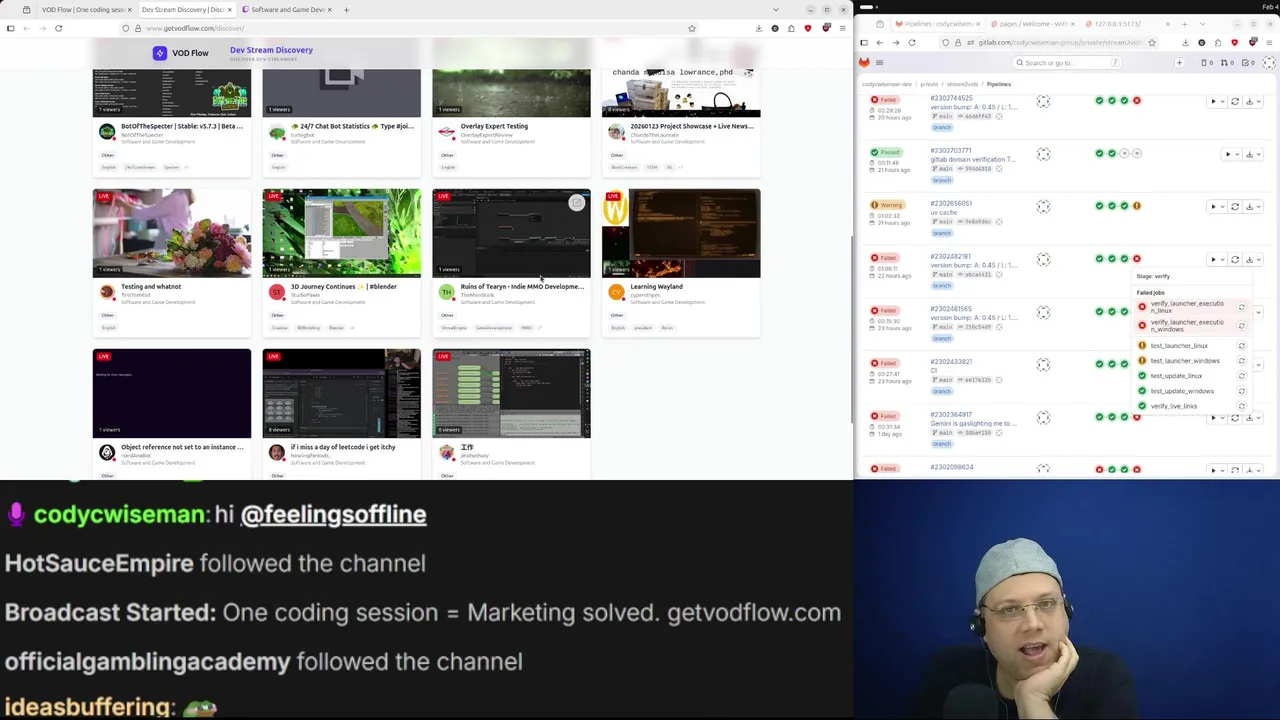Bookmark the getvodflow discover page with star
The image size is (1280, 720).
pos(692,28)
